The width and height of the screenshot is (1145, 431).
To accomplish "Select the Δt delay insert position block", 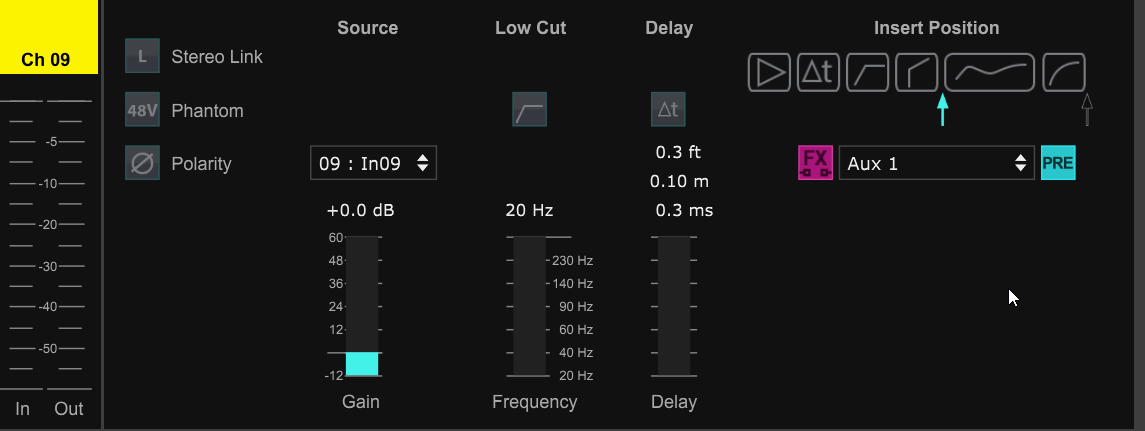I will click(819, 72).
